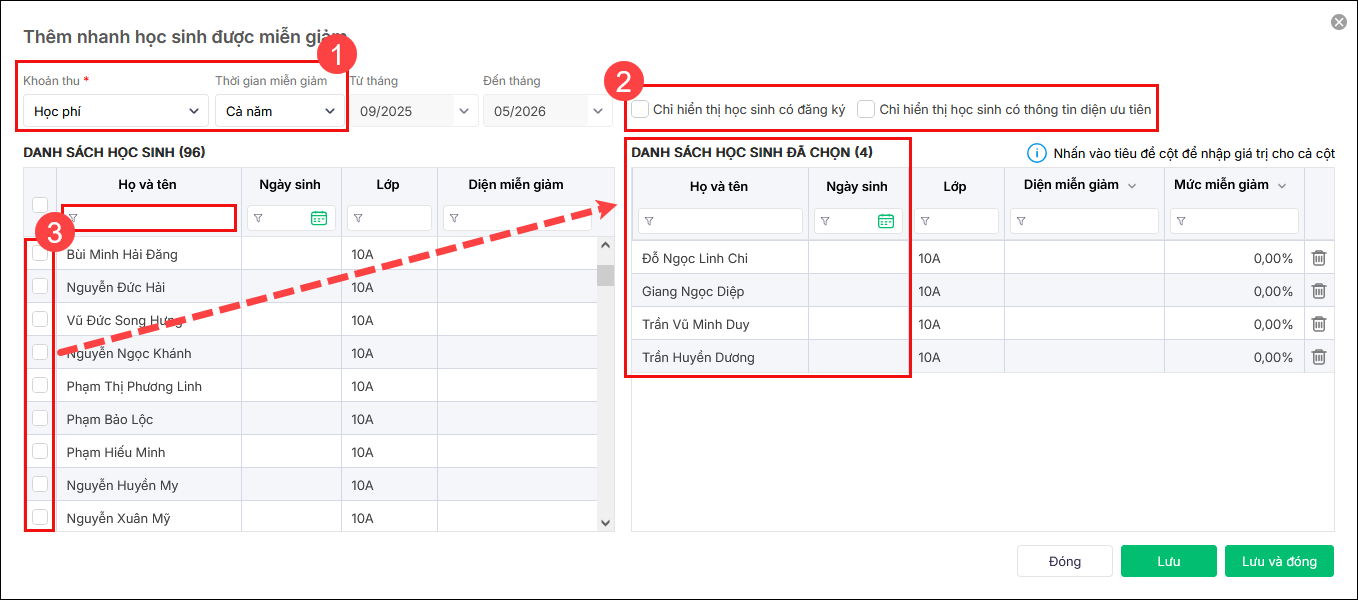Click the Mức miễn giảm column header
This screenshot has height=600, width=1358.
[1229, 185]
